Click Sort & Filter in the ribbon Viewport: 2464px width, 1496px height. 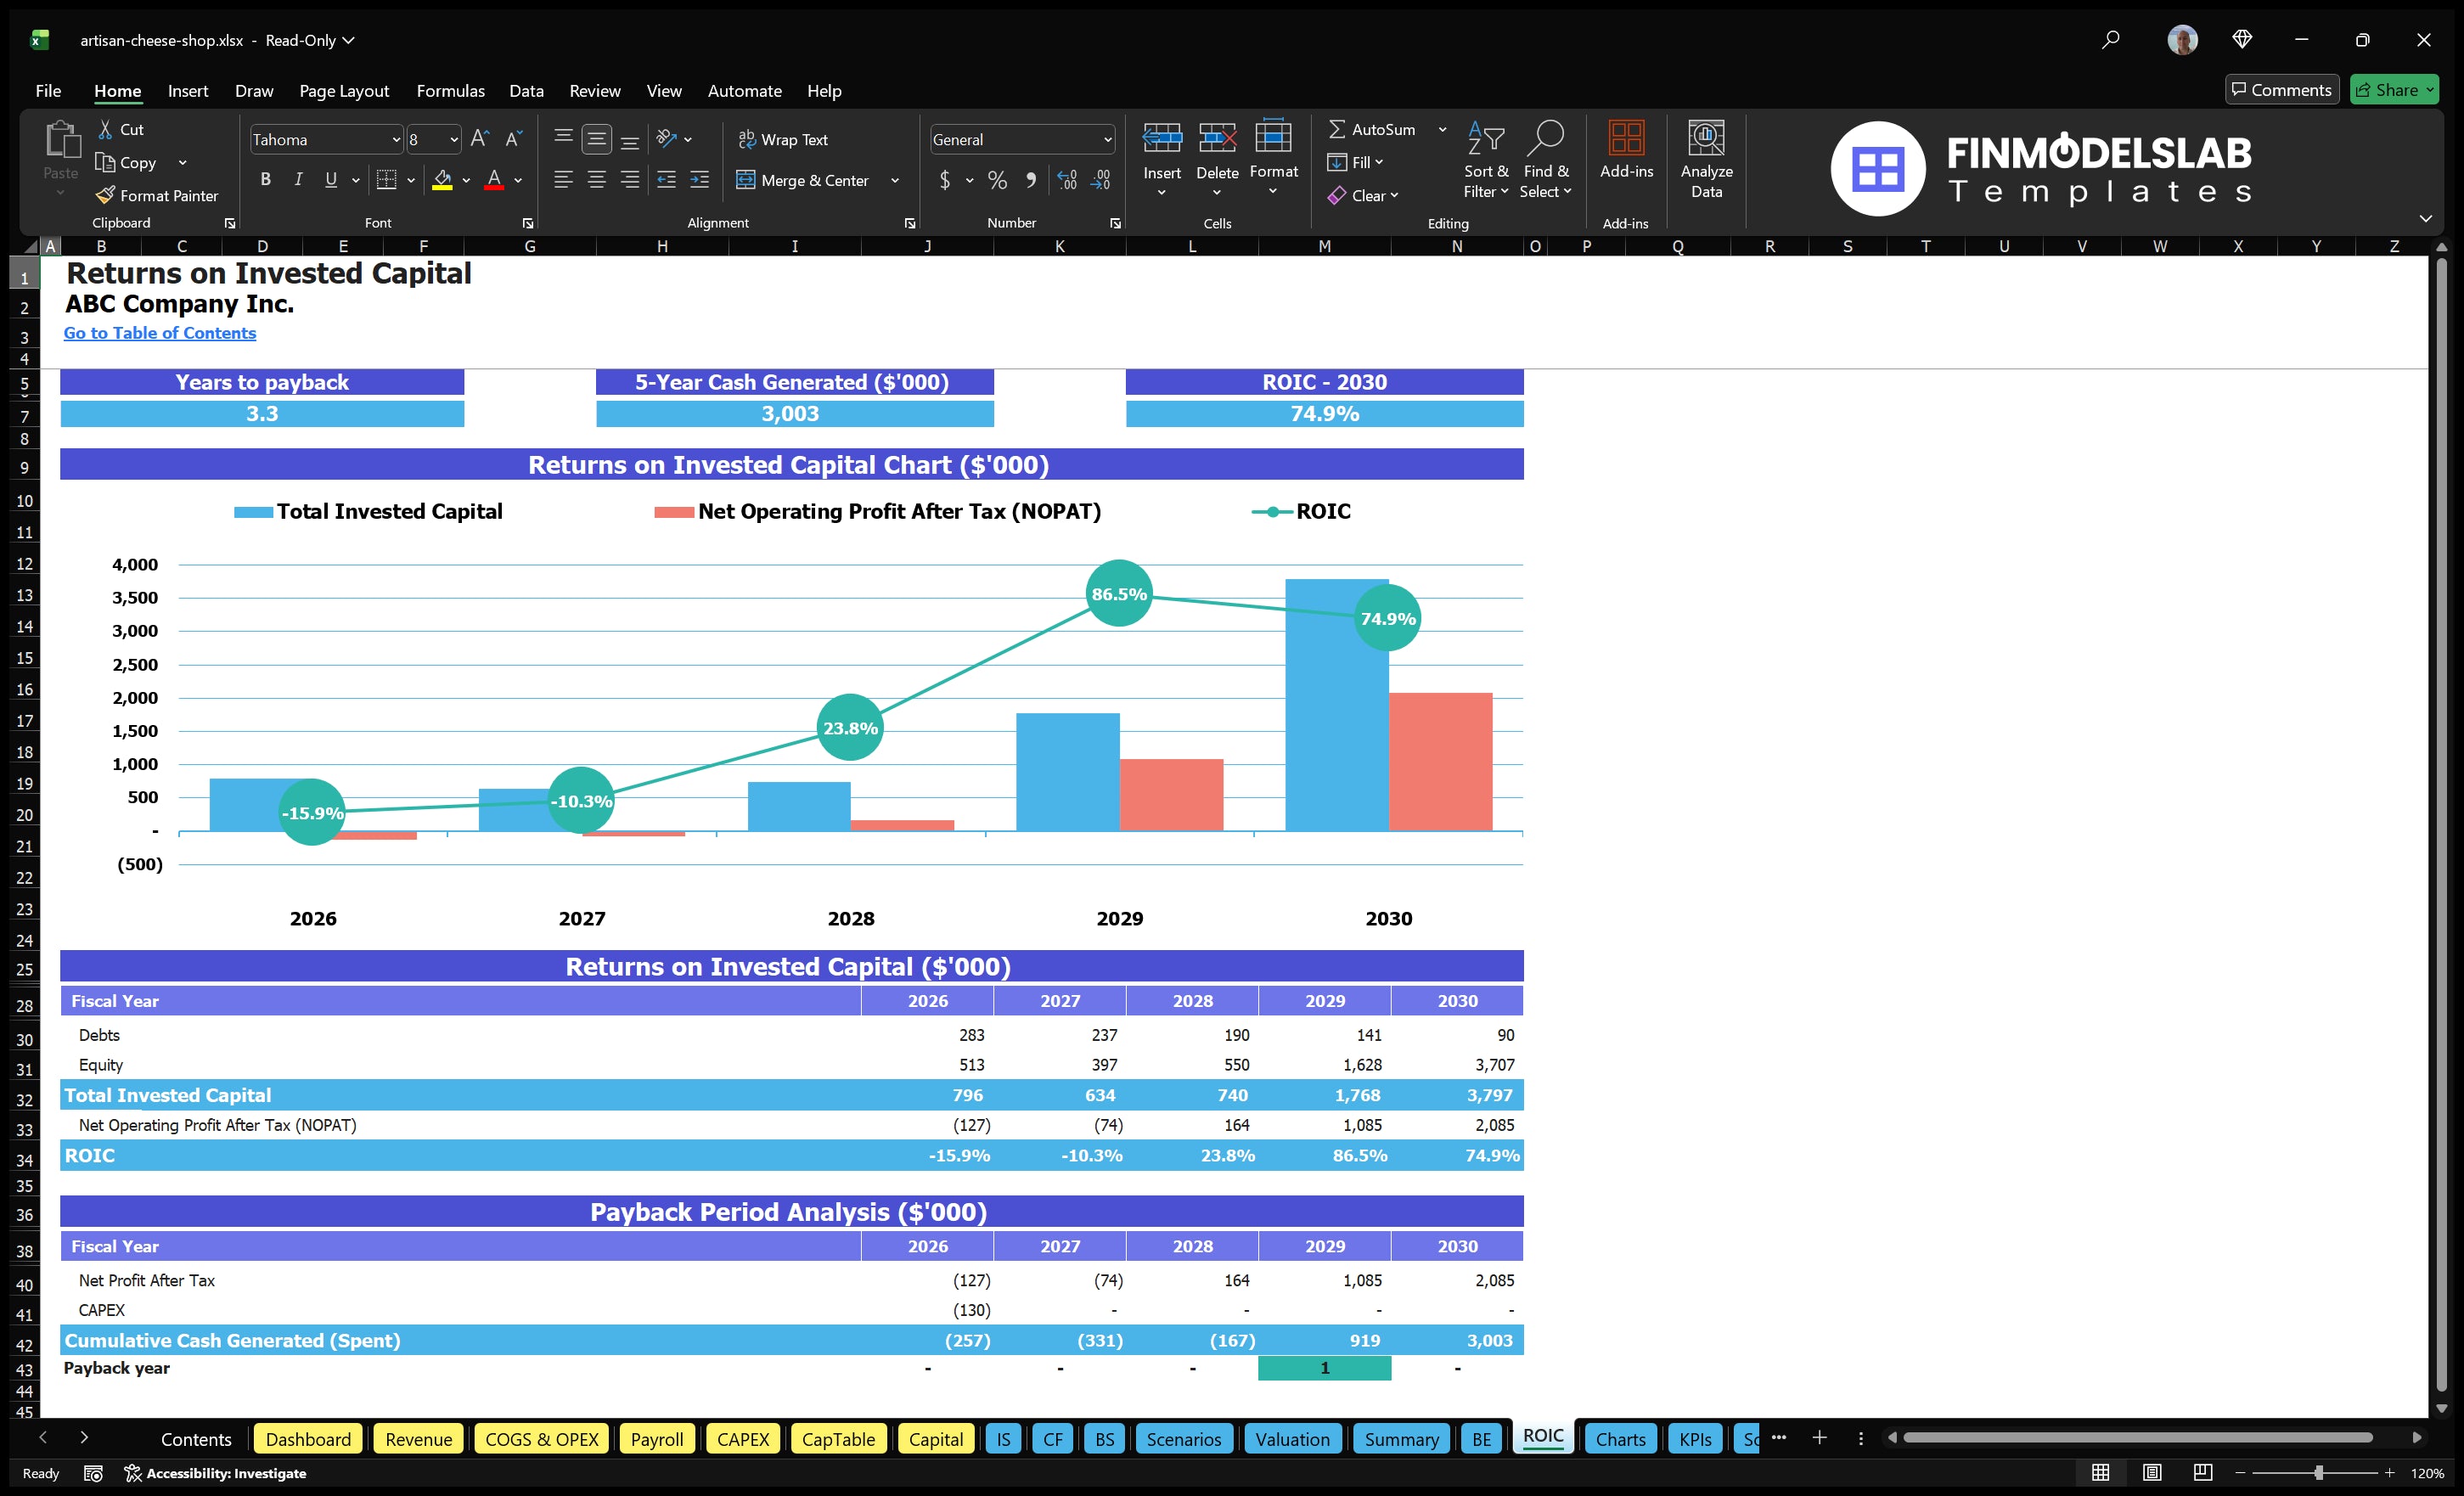1486,160
